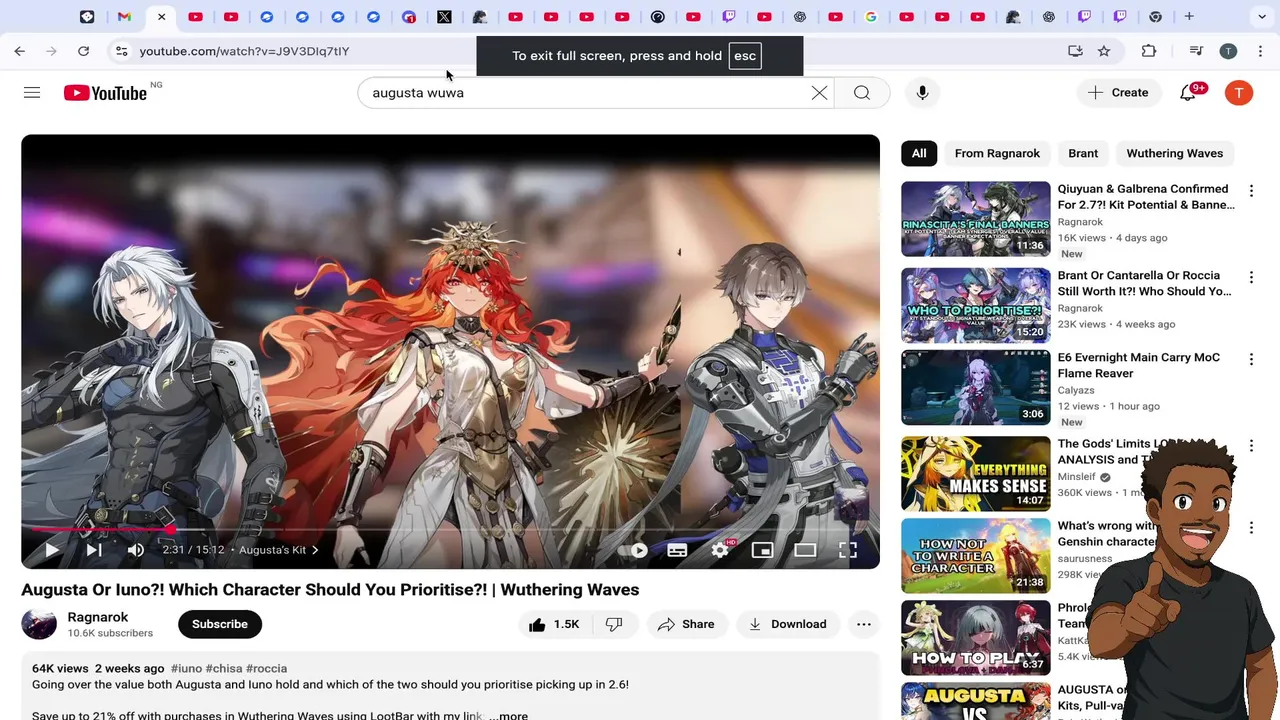Image resolution: width=1280 pixels, height=720 pixels.
Task: Open Ragnarok channel avatar
Action: 39,624
